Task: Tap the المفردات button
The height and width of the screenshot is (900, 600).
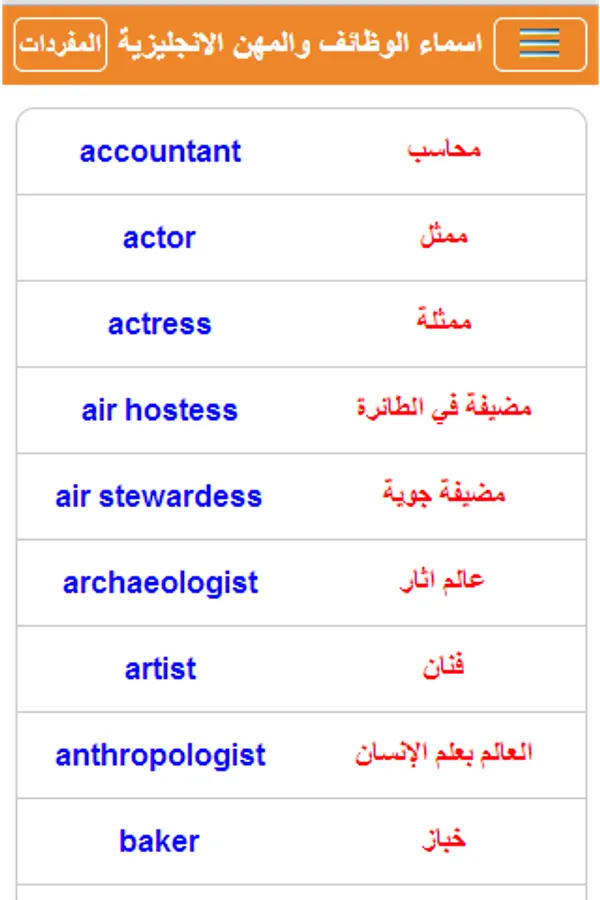Action: [x=60, y=44]
